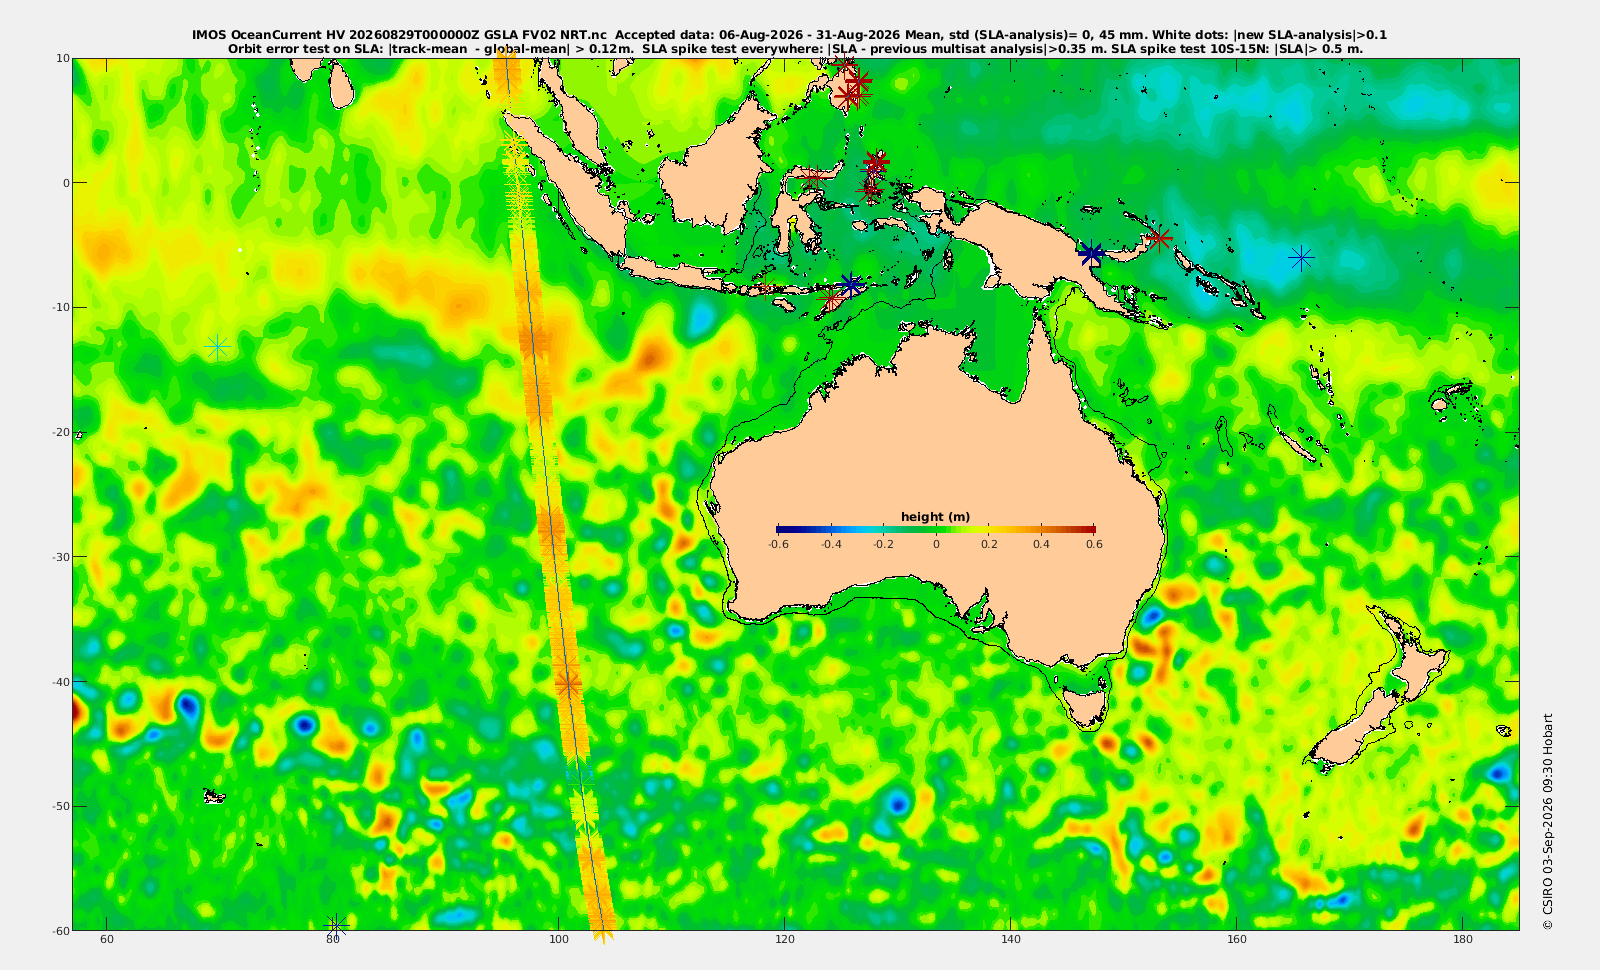The image size is (1600, 970).
Task: Click the blue asterisk marker east of Solomon Islands
Action: [x=1300, y=258]
